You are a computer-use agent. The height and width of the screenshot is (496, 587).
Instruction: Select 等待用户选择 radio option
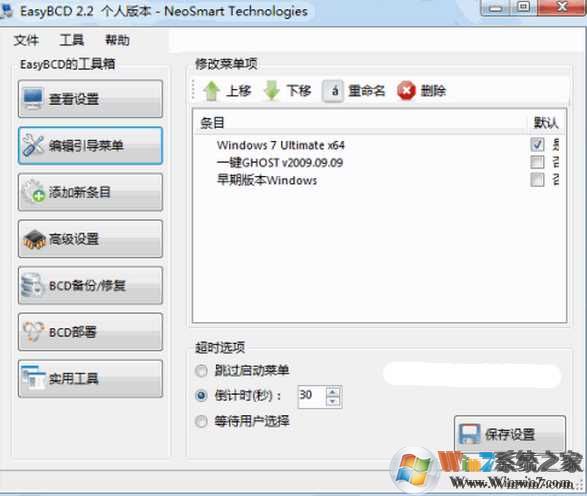201,422
